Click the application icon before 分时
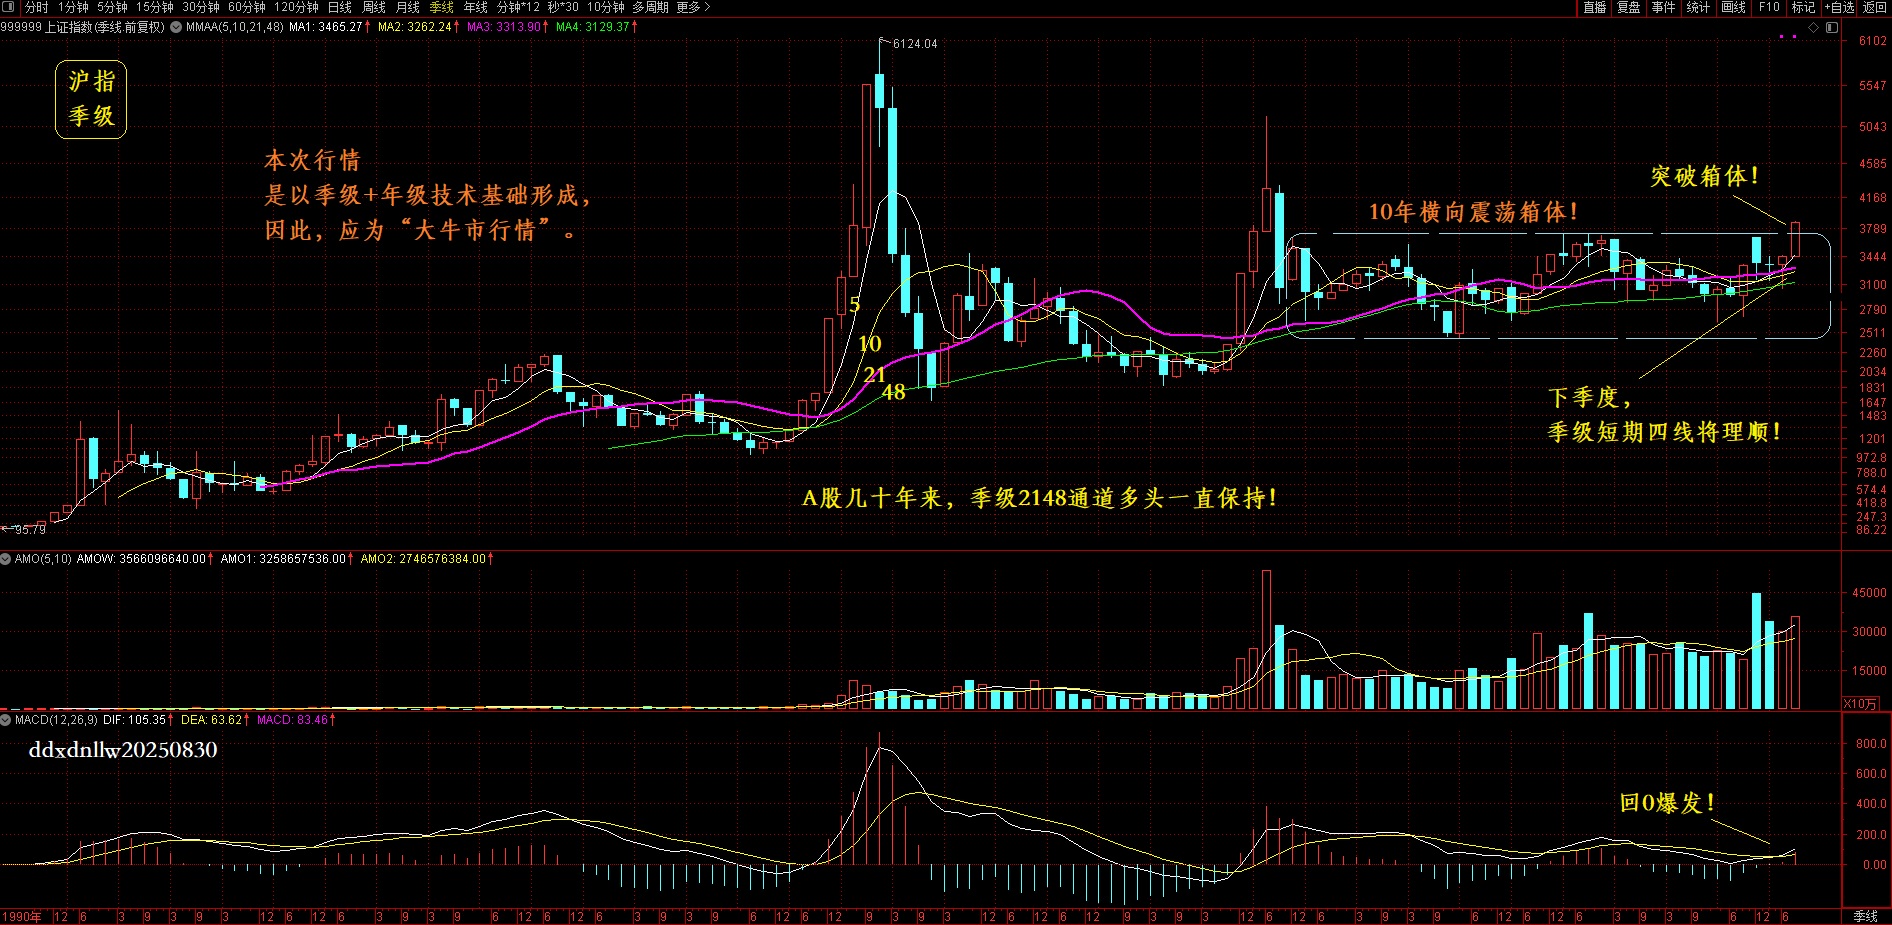This screenshot has width=1892, height=925. (x=8, y=7)
